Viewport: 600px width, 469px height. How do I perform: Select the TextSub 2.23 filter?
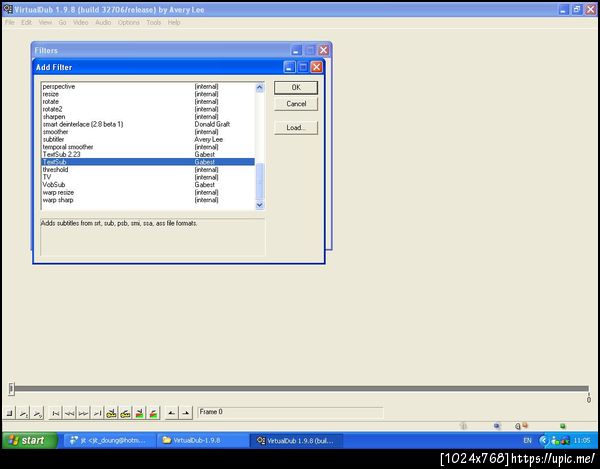click(x=148, y=155)
